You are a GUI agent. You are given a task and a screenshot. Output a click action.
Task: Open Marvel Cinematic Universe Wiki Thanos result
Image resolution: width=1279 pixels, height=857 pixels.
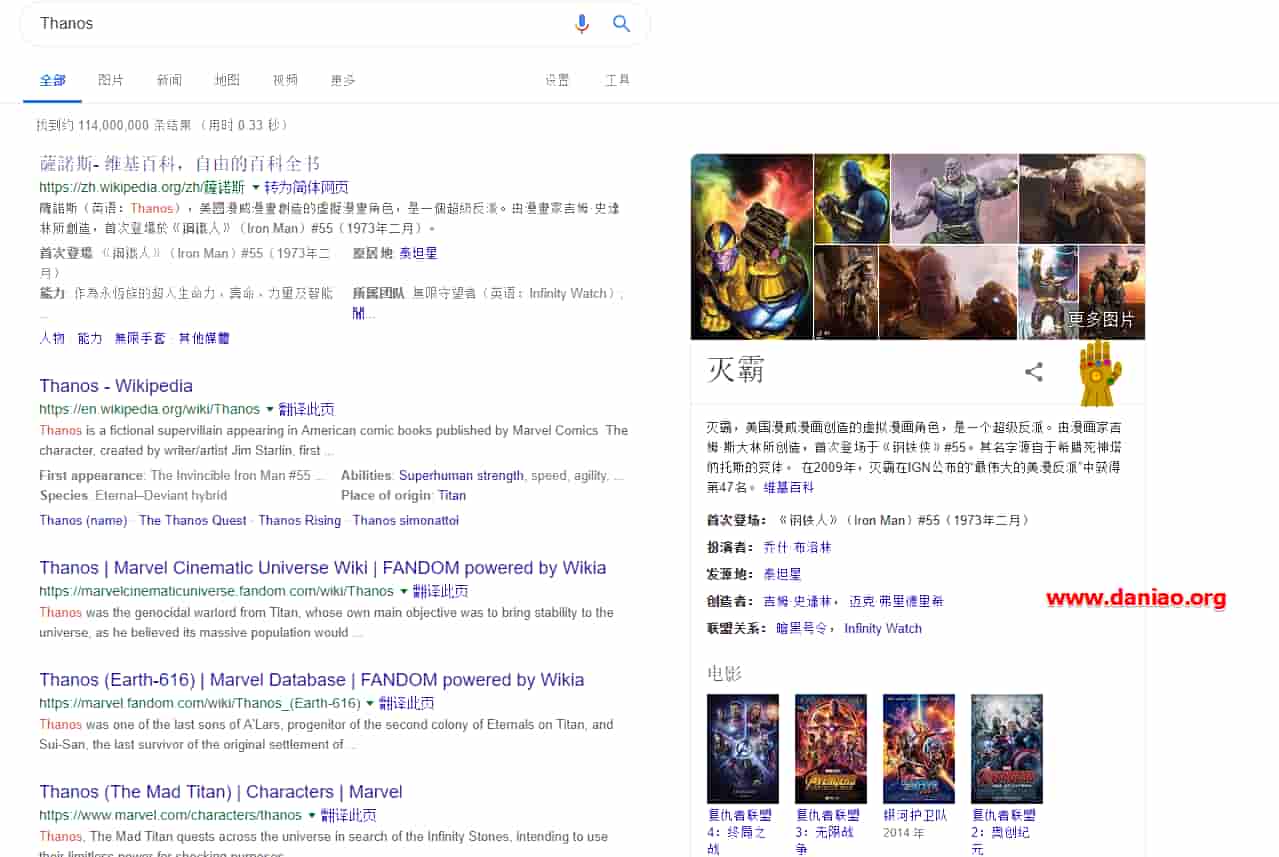[323, 568]
